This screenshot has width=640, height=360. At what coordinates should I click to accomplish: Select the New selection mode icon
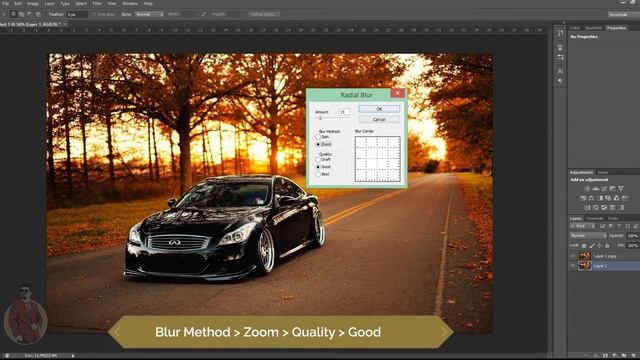pos(13,14)
